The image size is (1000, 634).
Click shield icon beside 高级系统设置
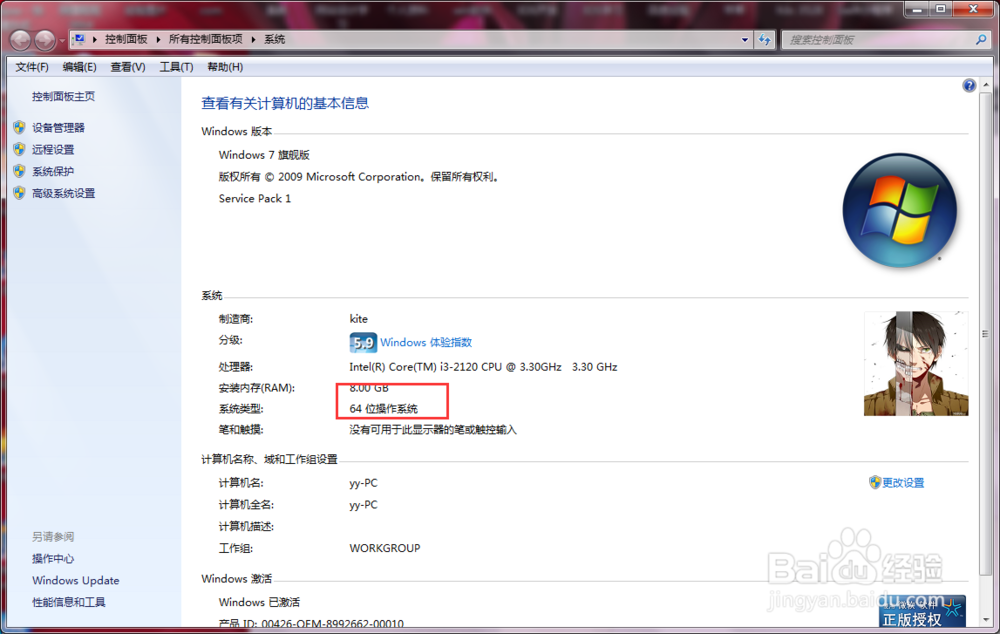pos(19,193)
